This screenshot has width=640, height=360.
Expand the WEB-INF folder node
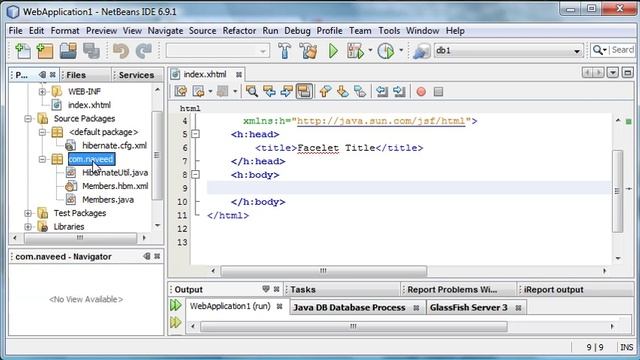tap(42, 91)
